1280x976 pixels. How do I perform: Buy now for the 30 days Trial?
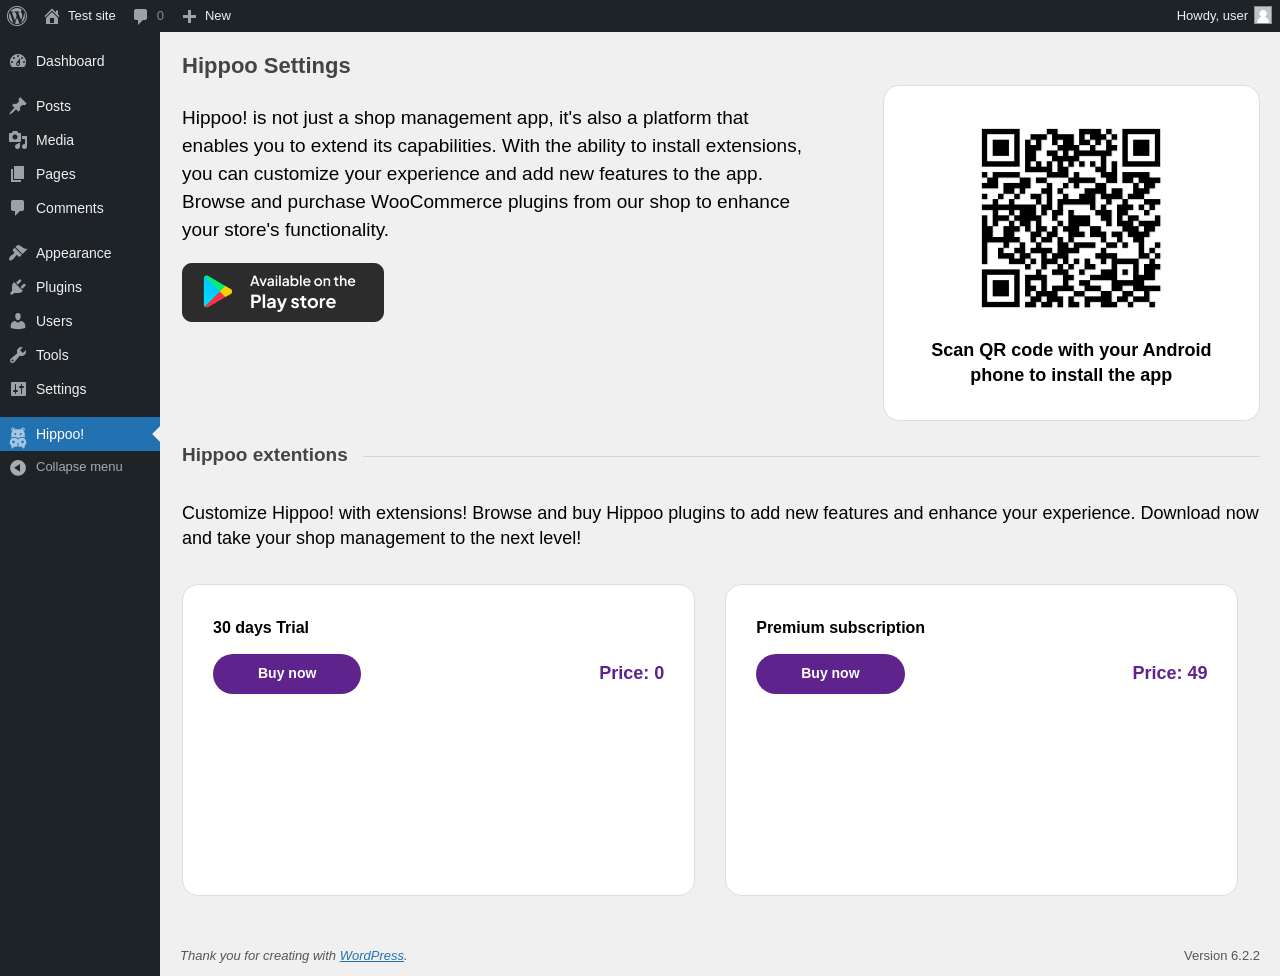click(287, 674)
